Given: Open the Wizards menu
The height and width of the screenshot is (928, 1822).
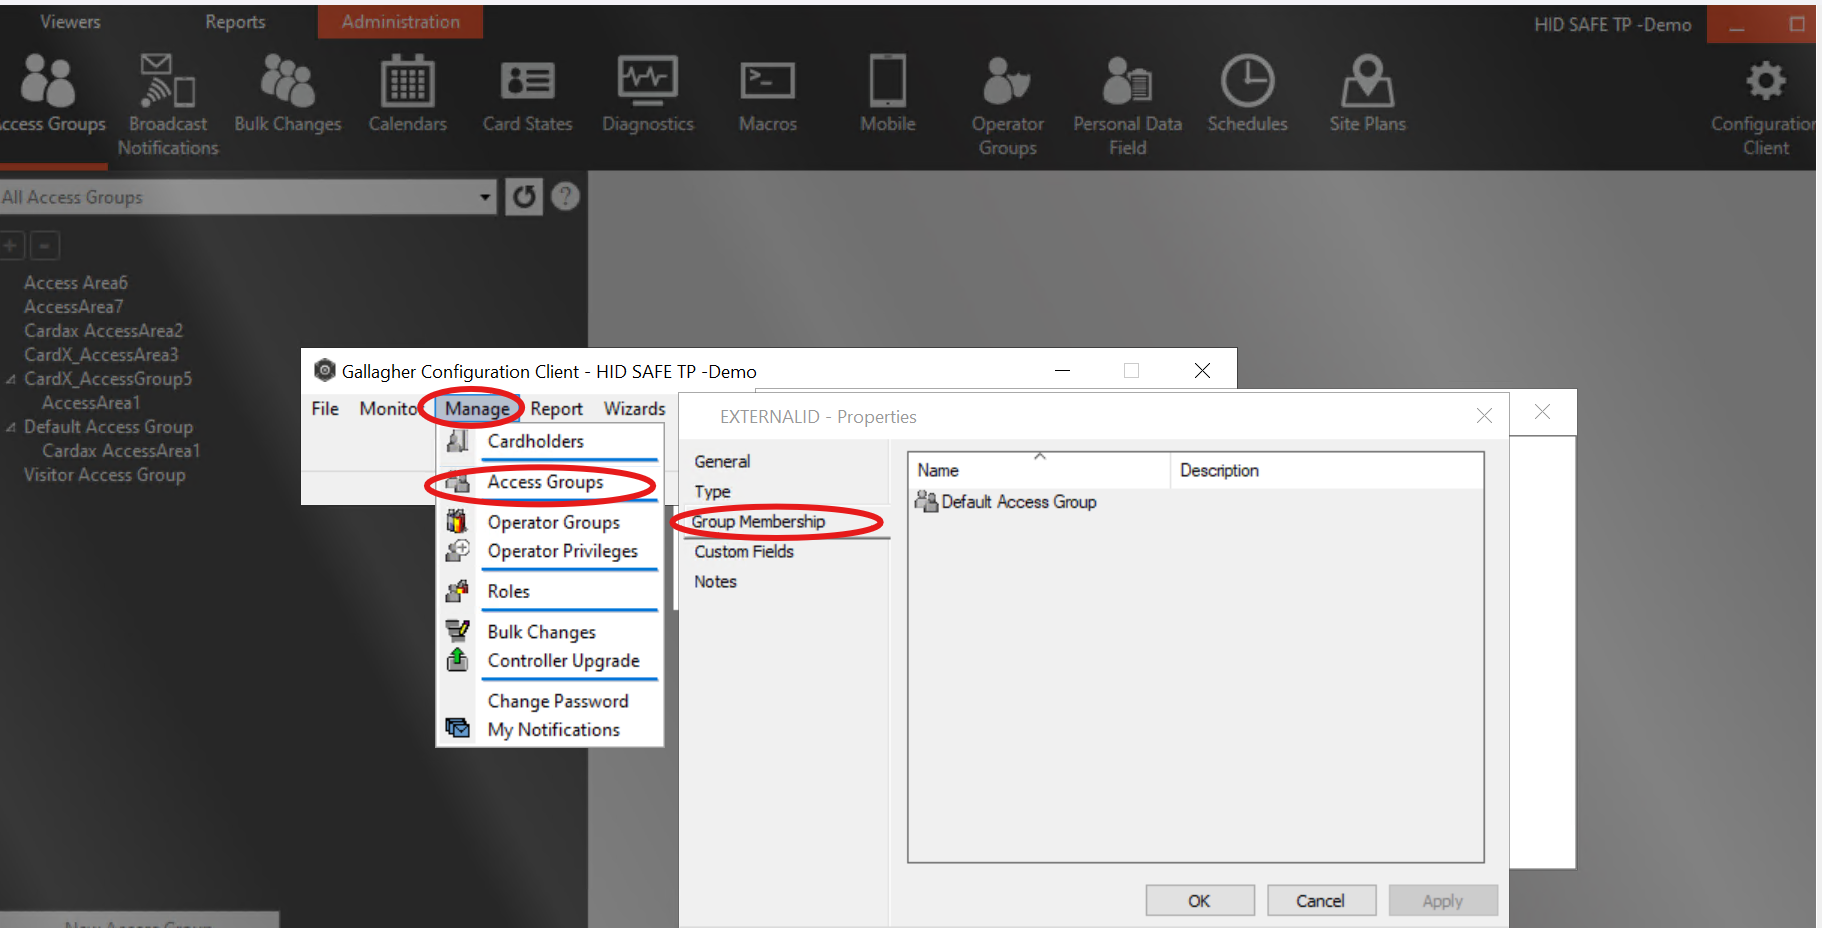Looking at the screenshot, I should pyautogui.click(x=634, y=409).
